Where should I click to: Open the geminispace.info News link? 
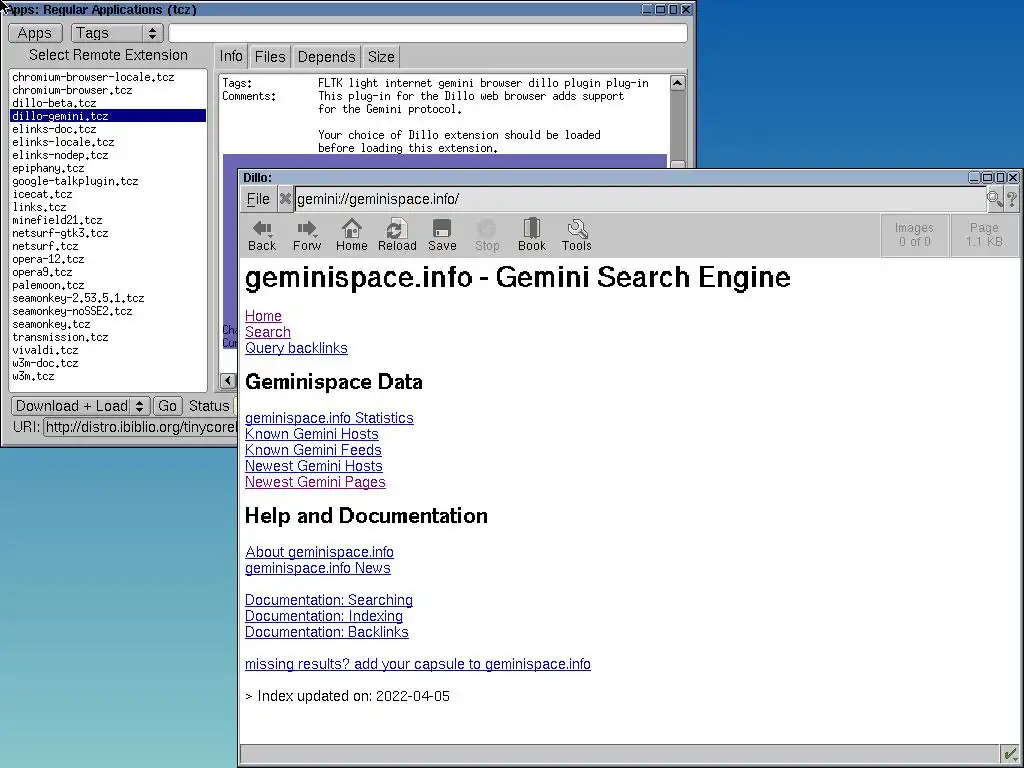pos(317,568)
